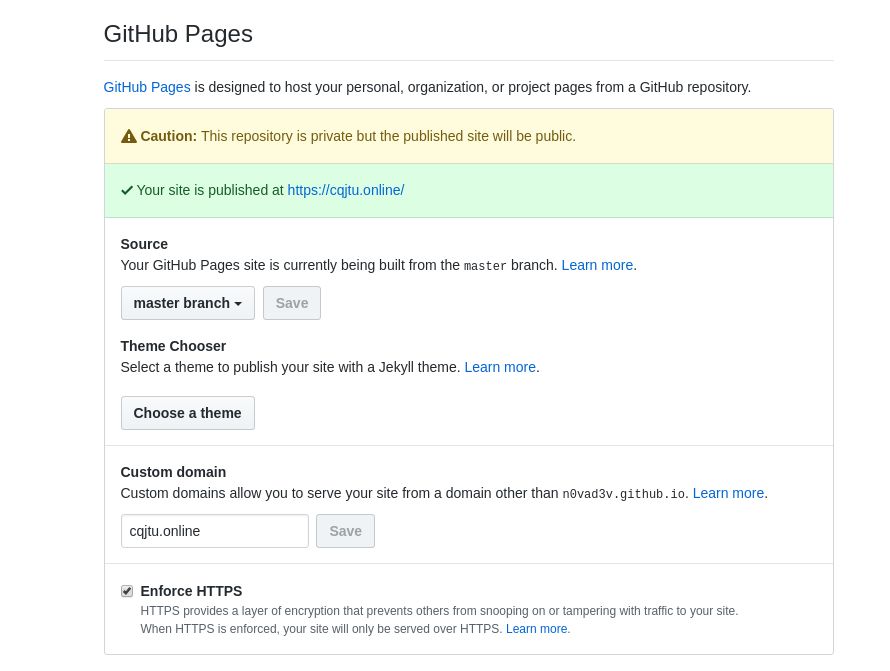Click the green published checkmark icon
Screen dimensions: 890x671
pyautogui.click(x=127, y=190)
